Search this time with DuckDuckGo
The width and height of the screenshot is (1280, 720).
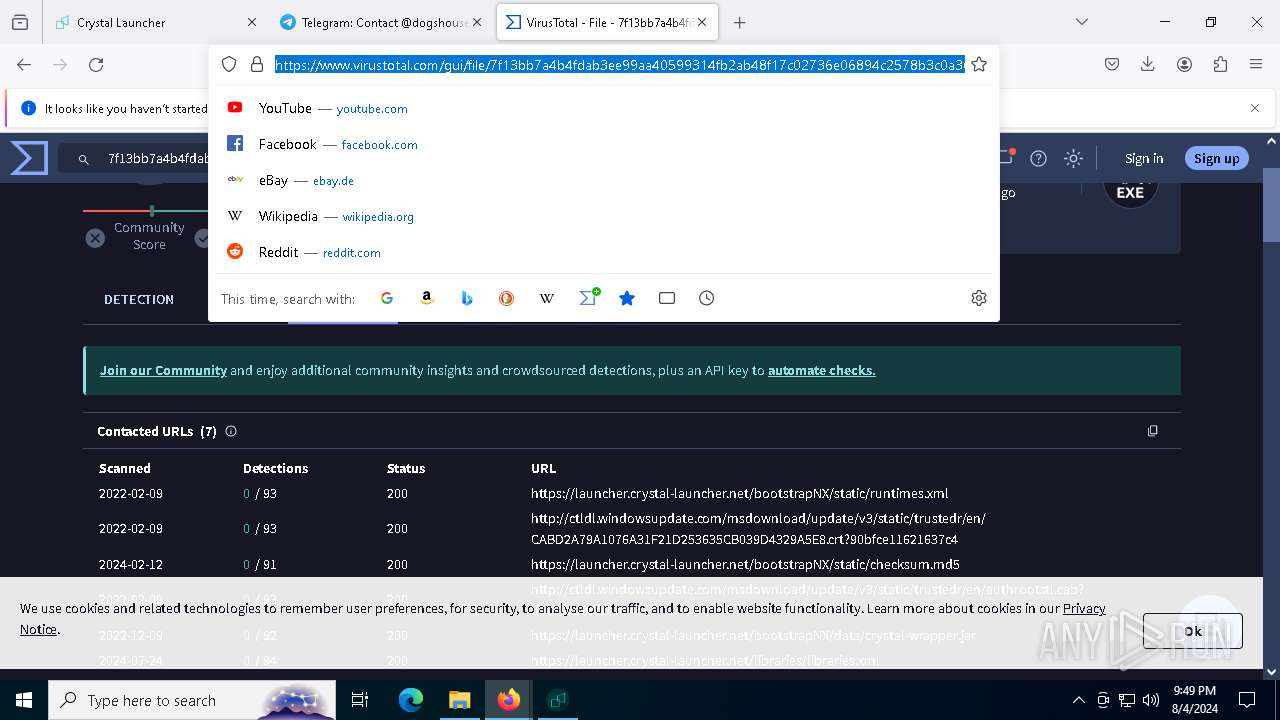pyautogui.click(x=507, y=298)
